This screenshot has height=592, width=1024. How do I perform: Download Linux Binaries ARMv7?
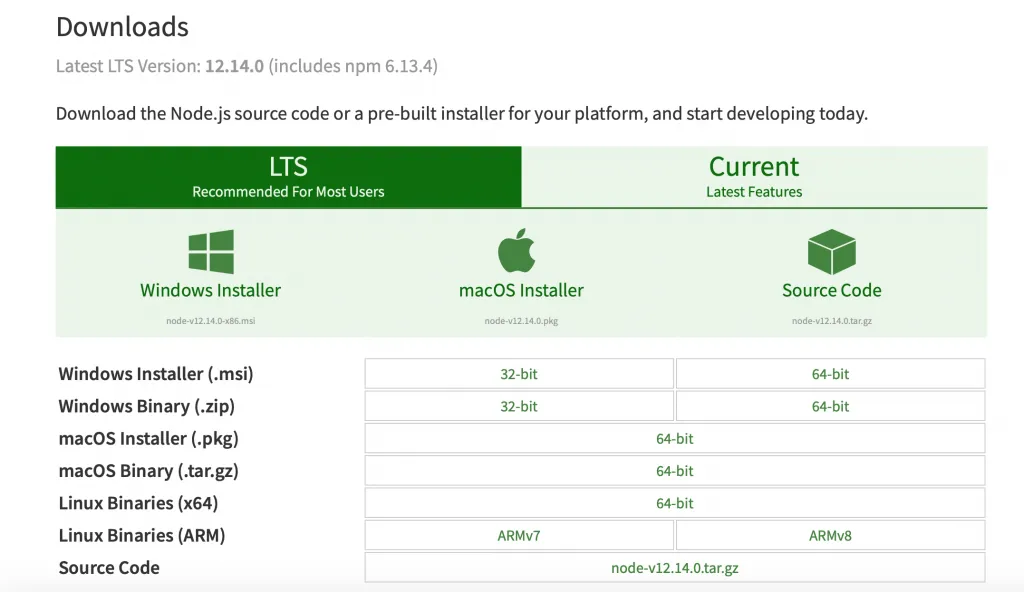tap(519, 535)
